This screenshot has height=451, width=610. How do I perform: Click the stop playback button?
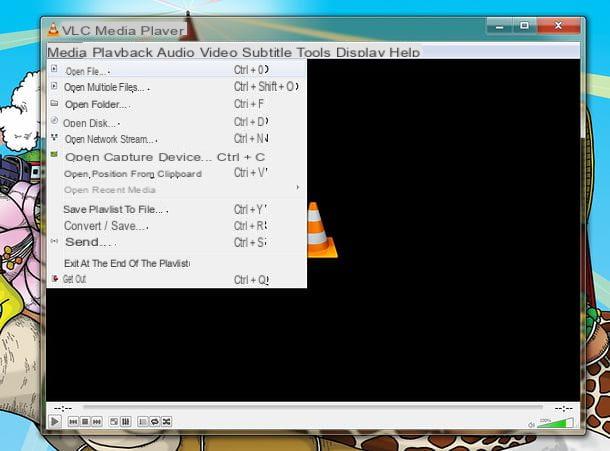(x=85, y=421)
